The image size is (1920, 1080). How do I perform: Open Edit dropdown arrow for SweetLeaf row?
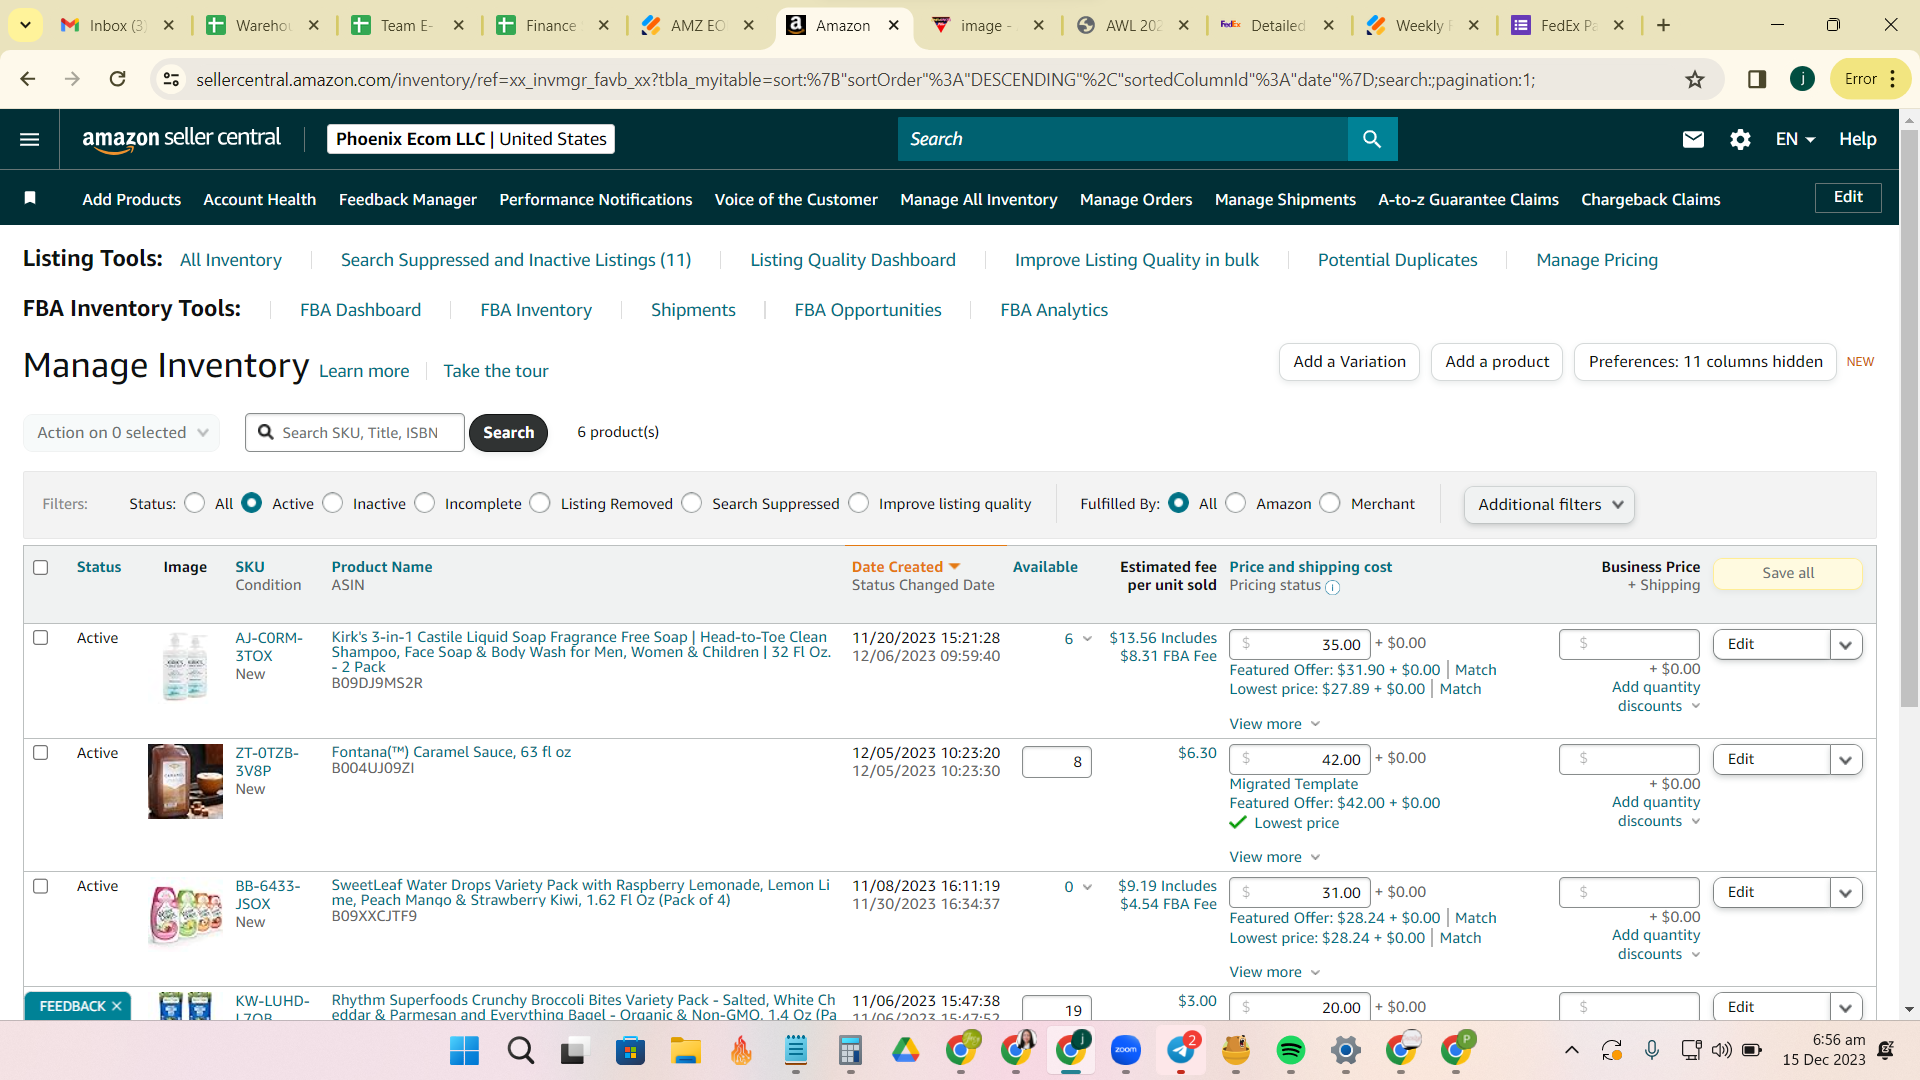point(1846,893)
